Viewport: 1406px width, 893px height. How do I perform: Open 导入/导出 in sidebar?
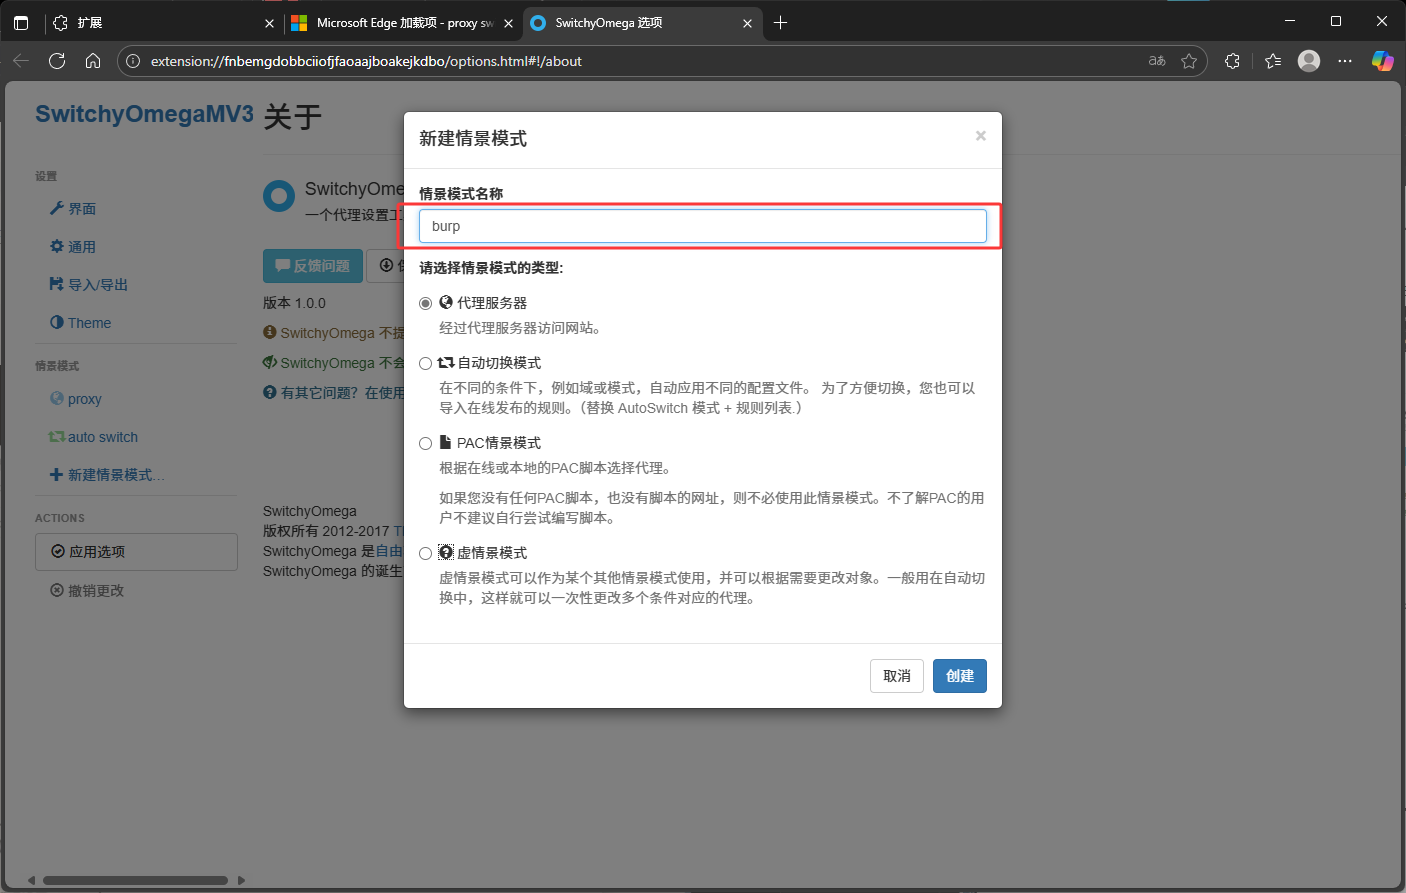pos(89,285)
